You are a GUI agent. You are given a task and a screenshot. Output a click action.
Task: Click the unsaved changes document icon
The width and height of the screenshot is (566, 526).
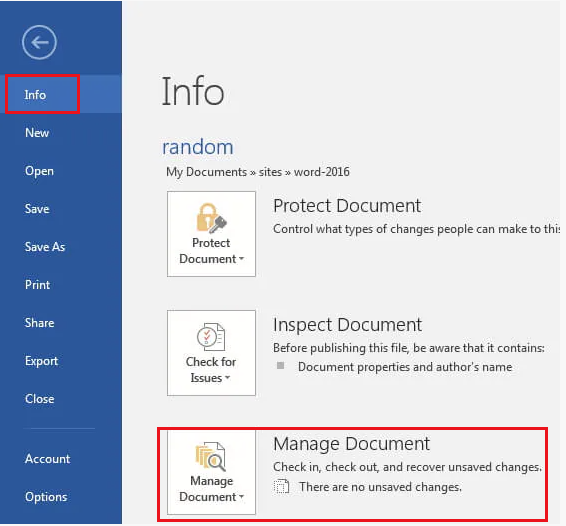(281, 486)
